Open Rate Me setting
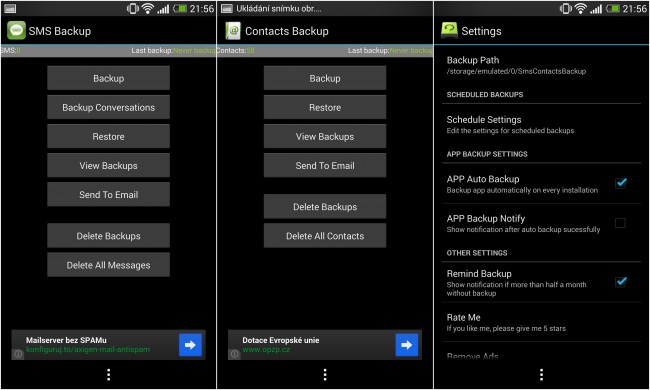This screenshot has width=650, height=390. (x=541, y=322)
